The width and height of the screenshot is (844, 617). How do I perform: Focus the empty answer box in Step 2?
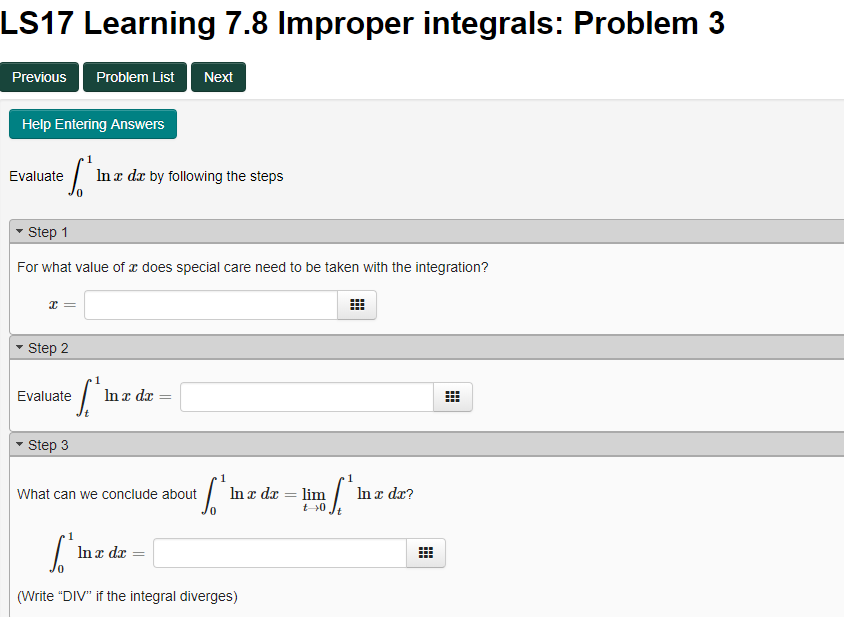(x=306, y=396)
